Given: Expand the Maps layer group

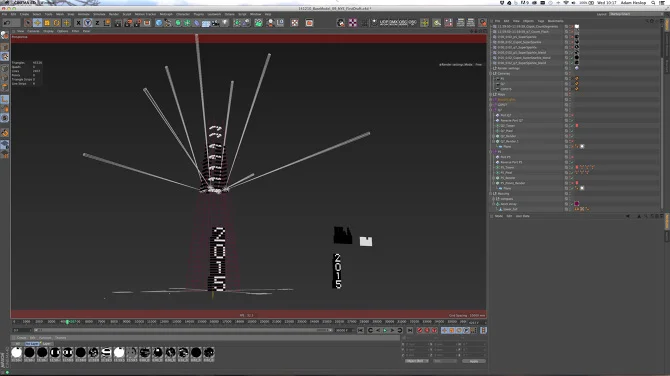Looking at the screenshot, I should (x=491, y=94).
